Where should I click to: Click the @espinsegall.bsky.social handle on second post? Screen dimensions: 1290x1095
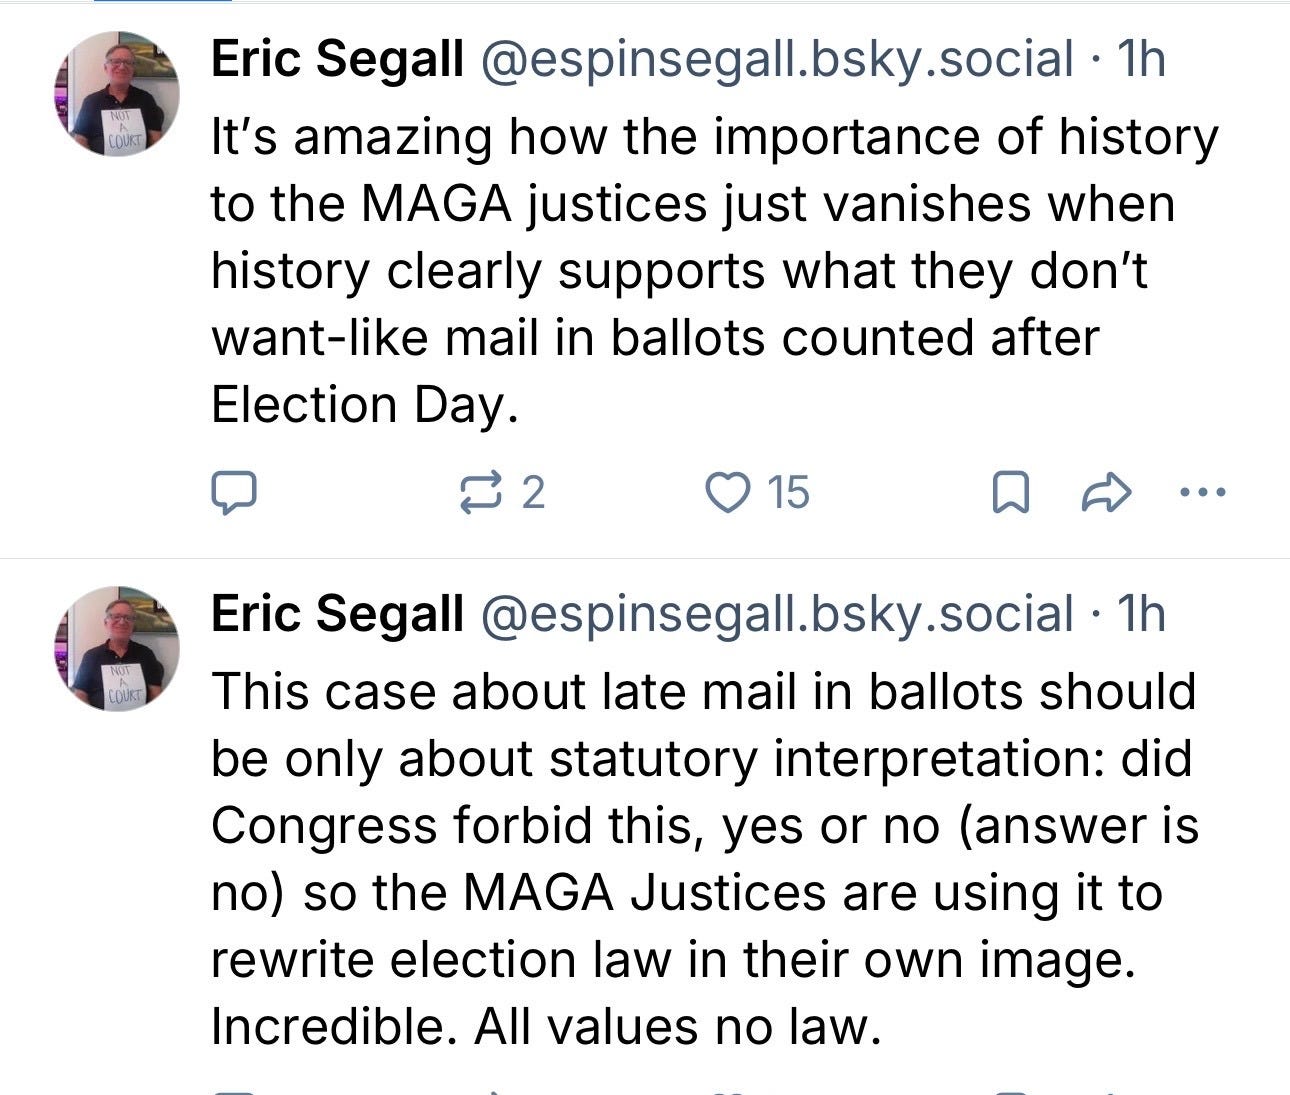tap(777, 614)
